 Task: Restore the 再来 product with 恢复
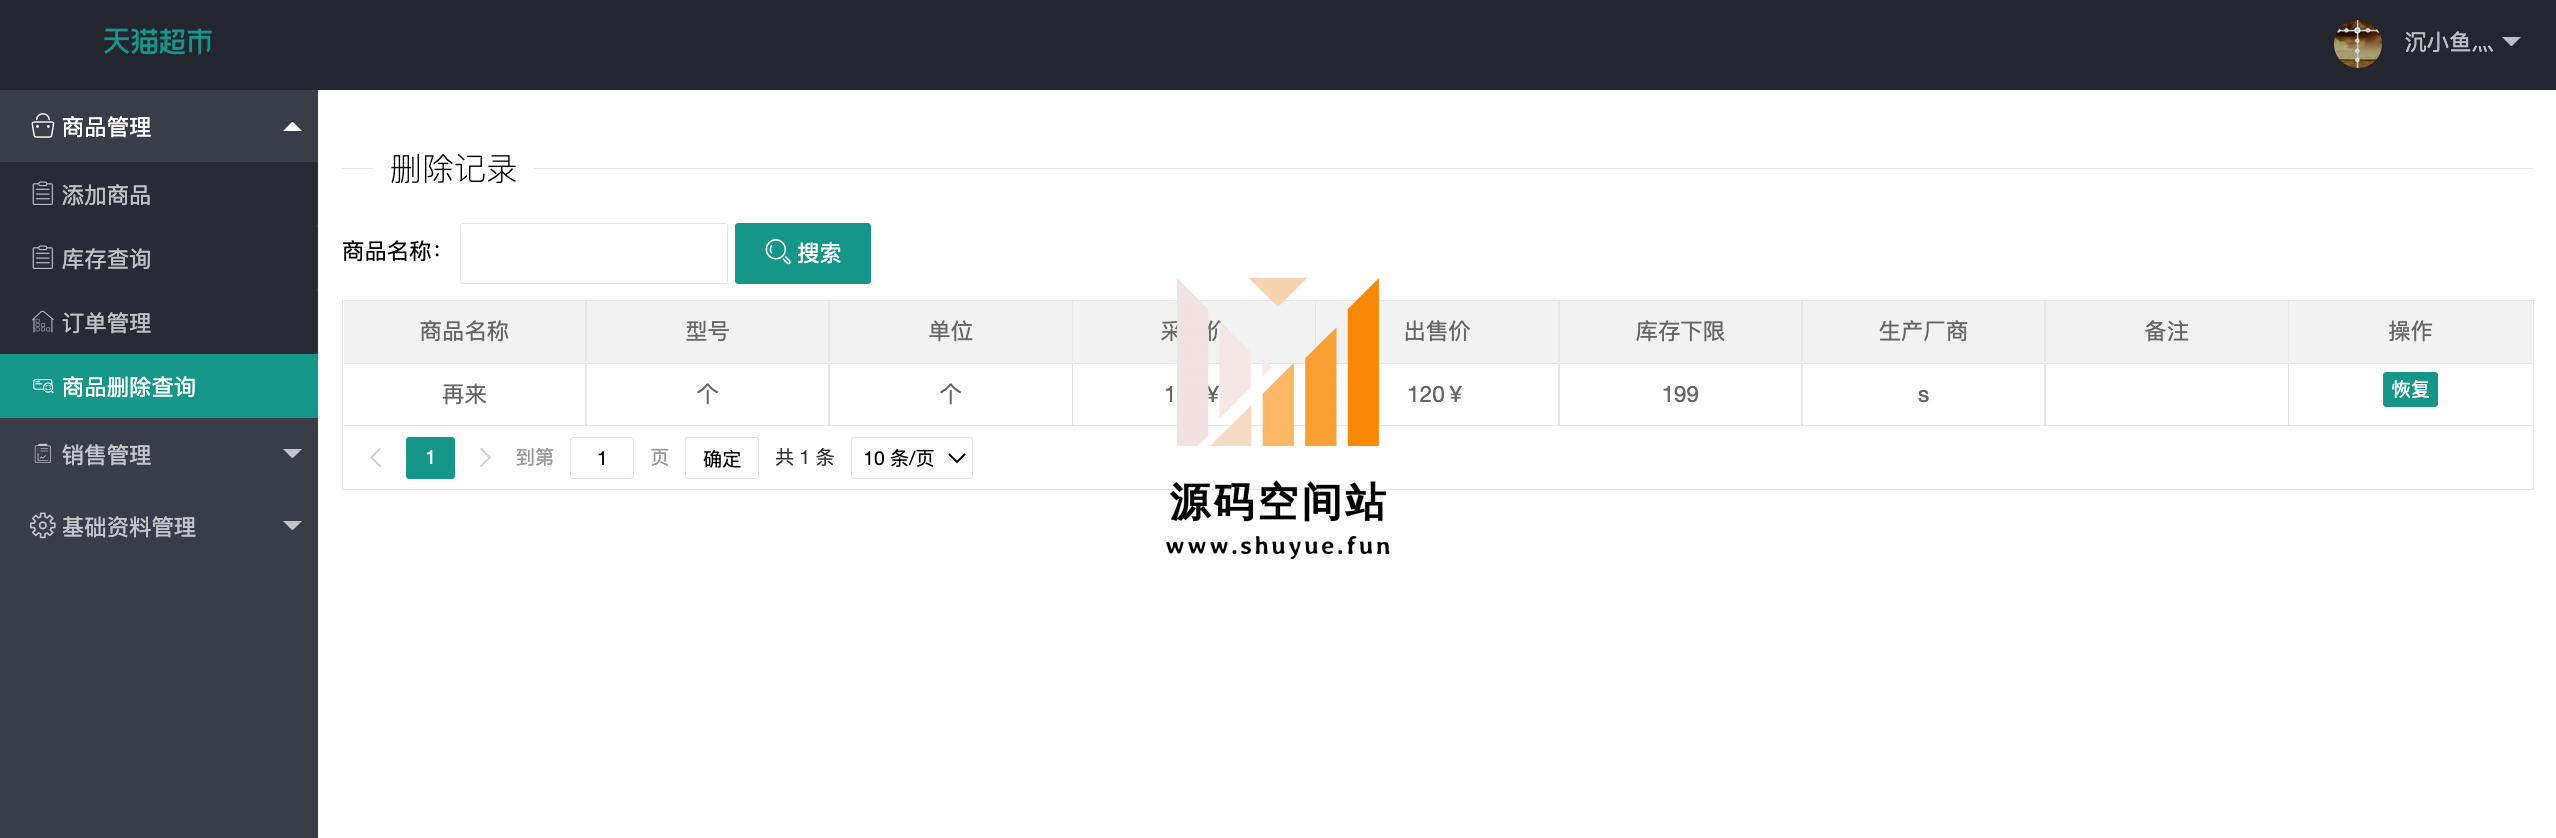[2409, 390]
